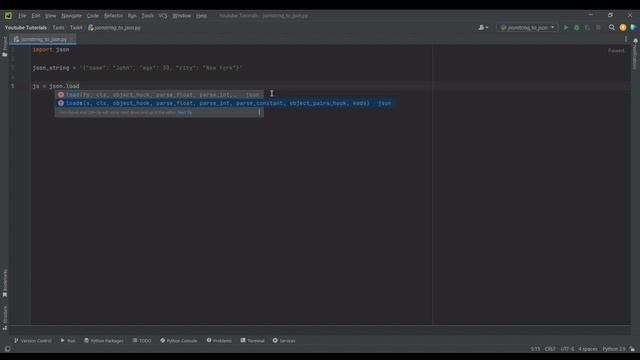This screenshot has height=360, width=640.
Task: Open the Window menu
Action: [182, 16]
